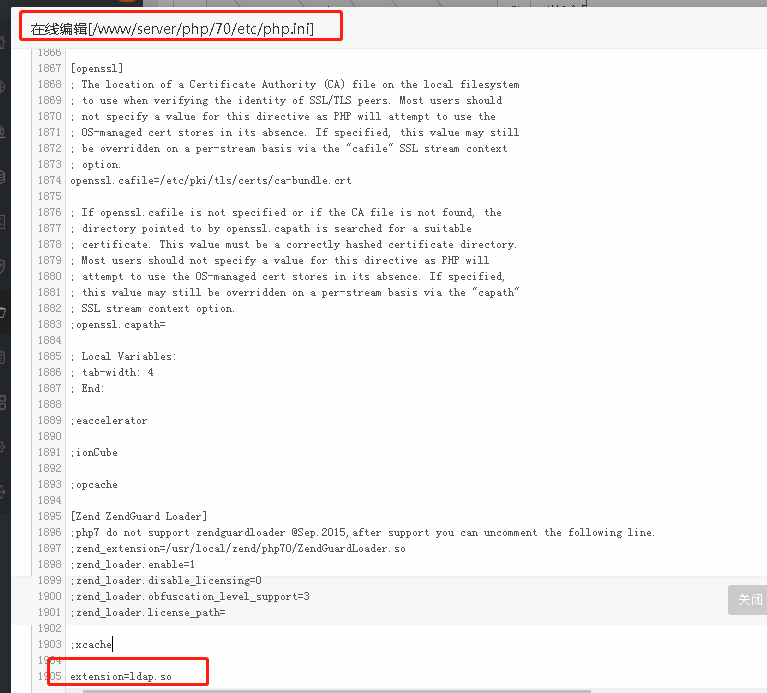Click the ;openssl.capath= line
767x693 pixels.
[118, 324]
